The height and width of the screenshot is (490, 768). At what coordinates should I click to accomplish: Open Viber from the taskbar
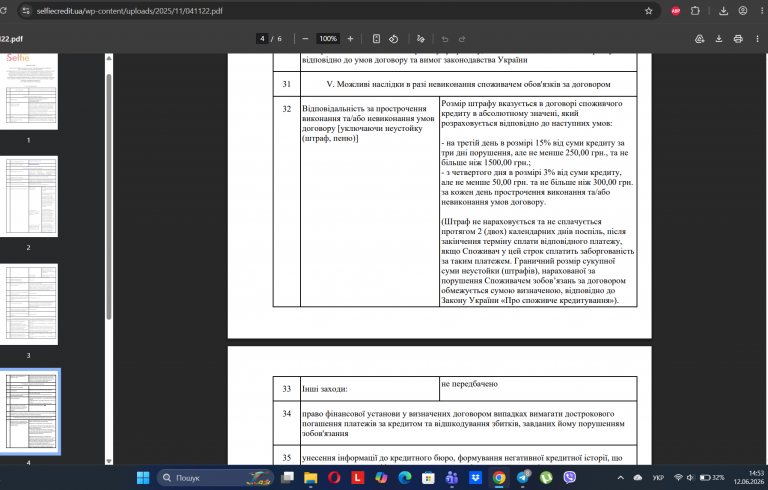570,477
